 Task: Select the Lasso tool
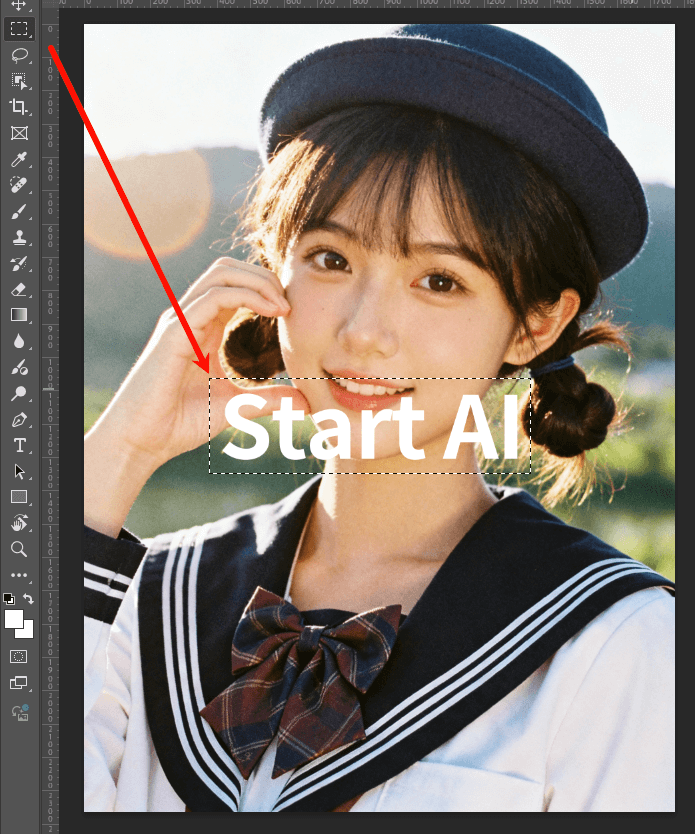point(18,55)
